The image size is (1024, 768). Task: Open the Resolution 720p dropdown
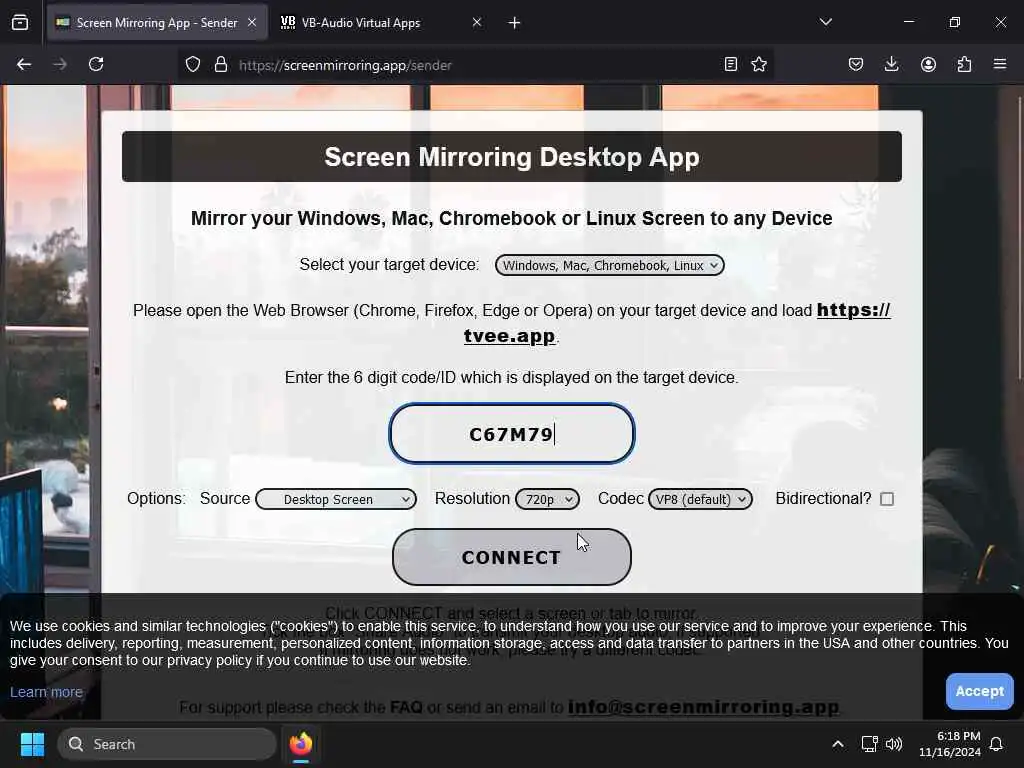click(547, 499)
